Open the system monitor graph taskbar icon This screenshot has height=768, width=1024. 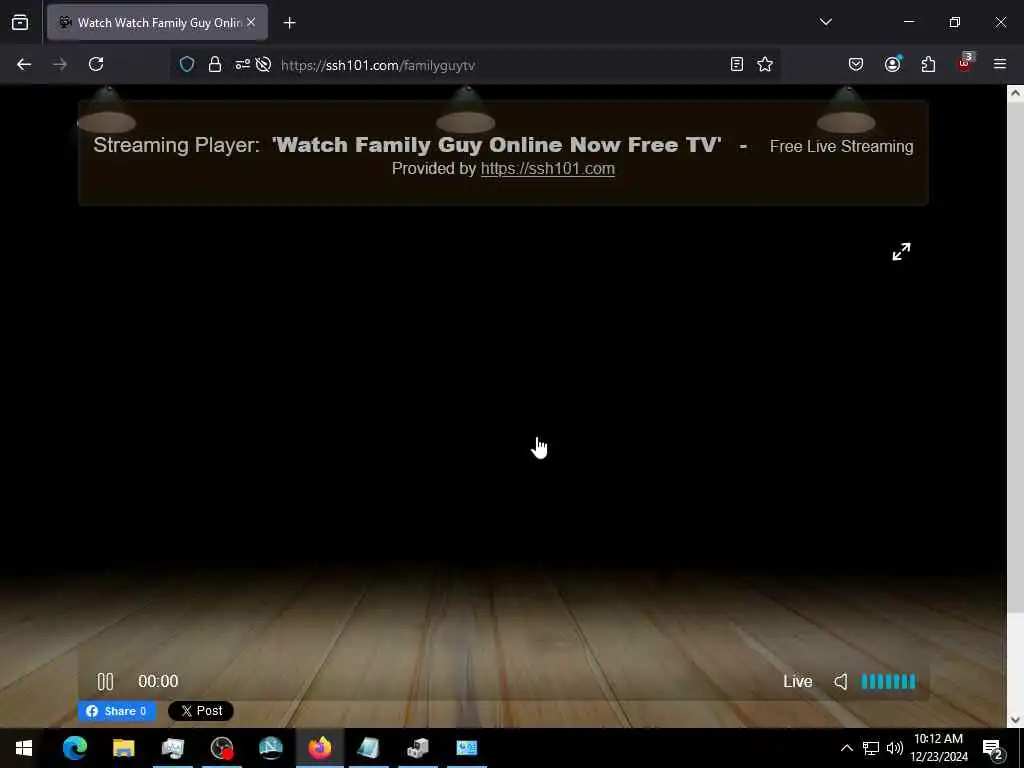pyautogui.click(x=172, y=748)
